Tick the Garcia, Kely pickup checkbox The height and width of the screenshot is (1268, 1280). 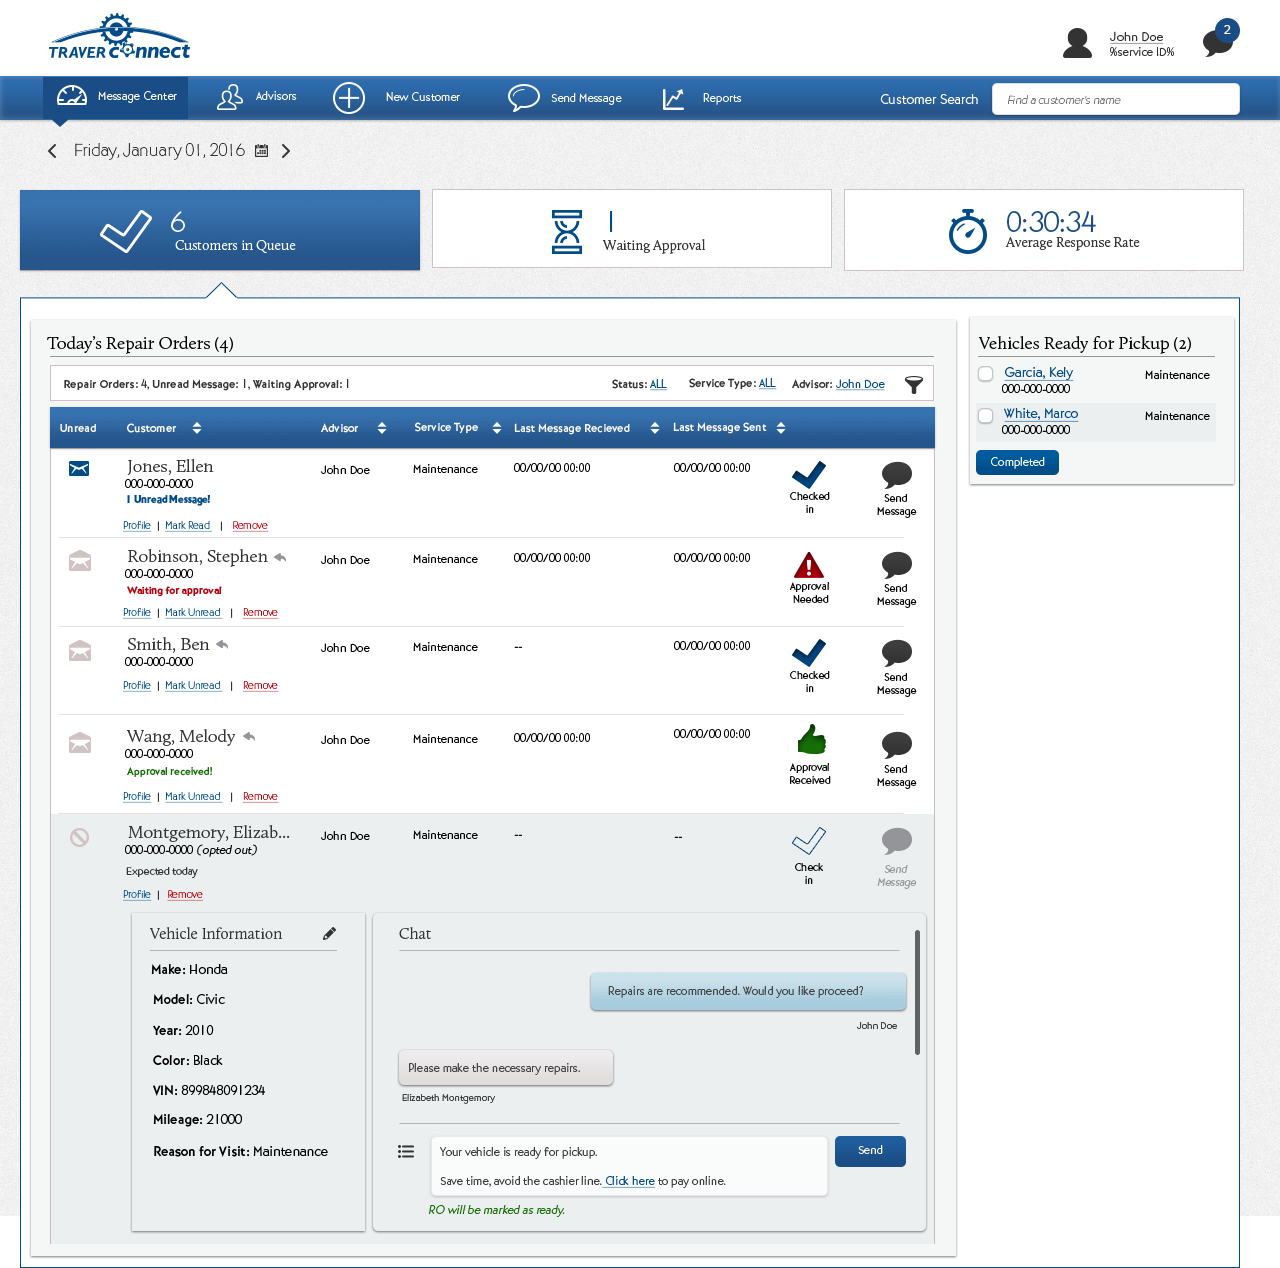[x=986, y=374]
